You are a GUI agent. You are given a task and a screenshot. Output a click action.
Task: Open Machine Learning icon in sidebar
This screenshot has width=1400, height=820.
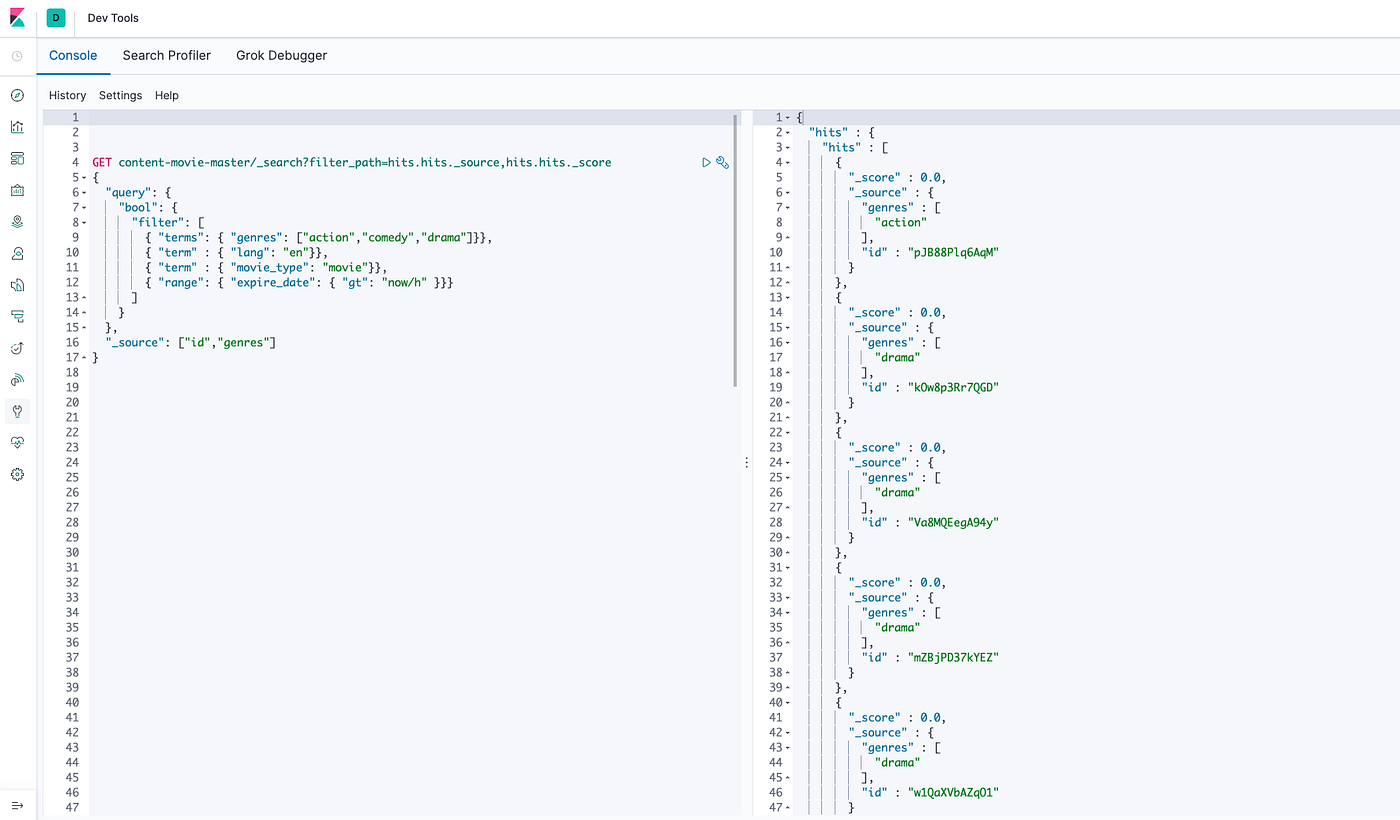17,253
